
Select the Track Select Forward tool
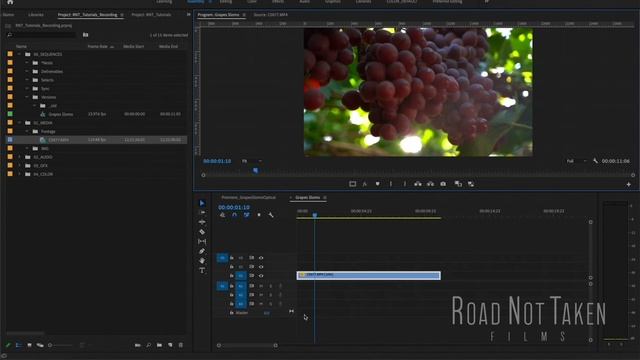[202, 213]
